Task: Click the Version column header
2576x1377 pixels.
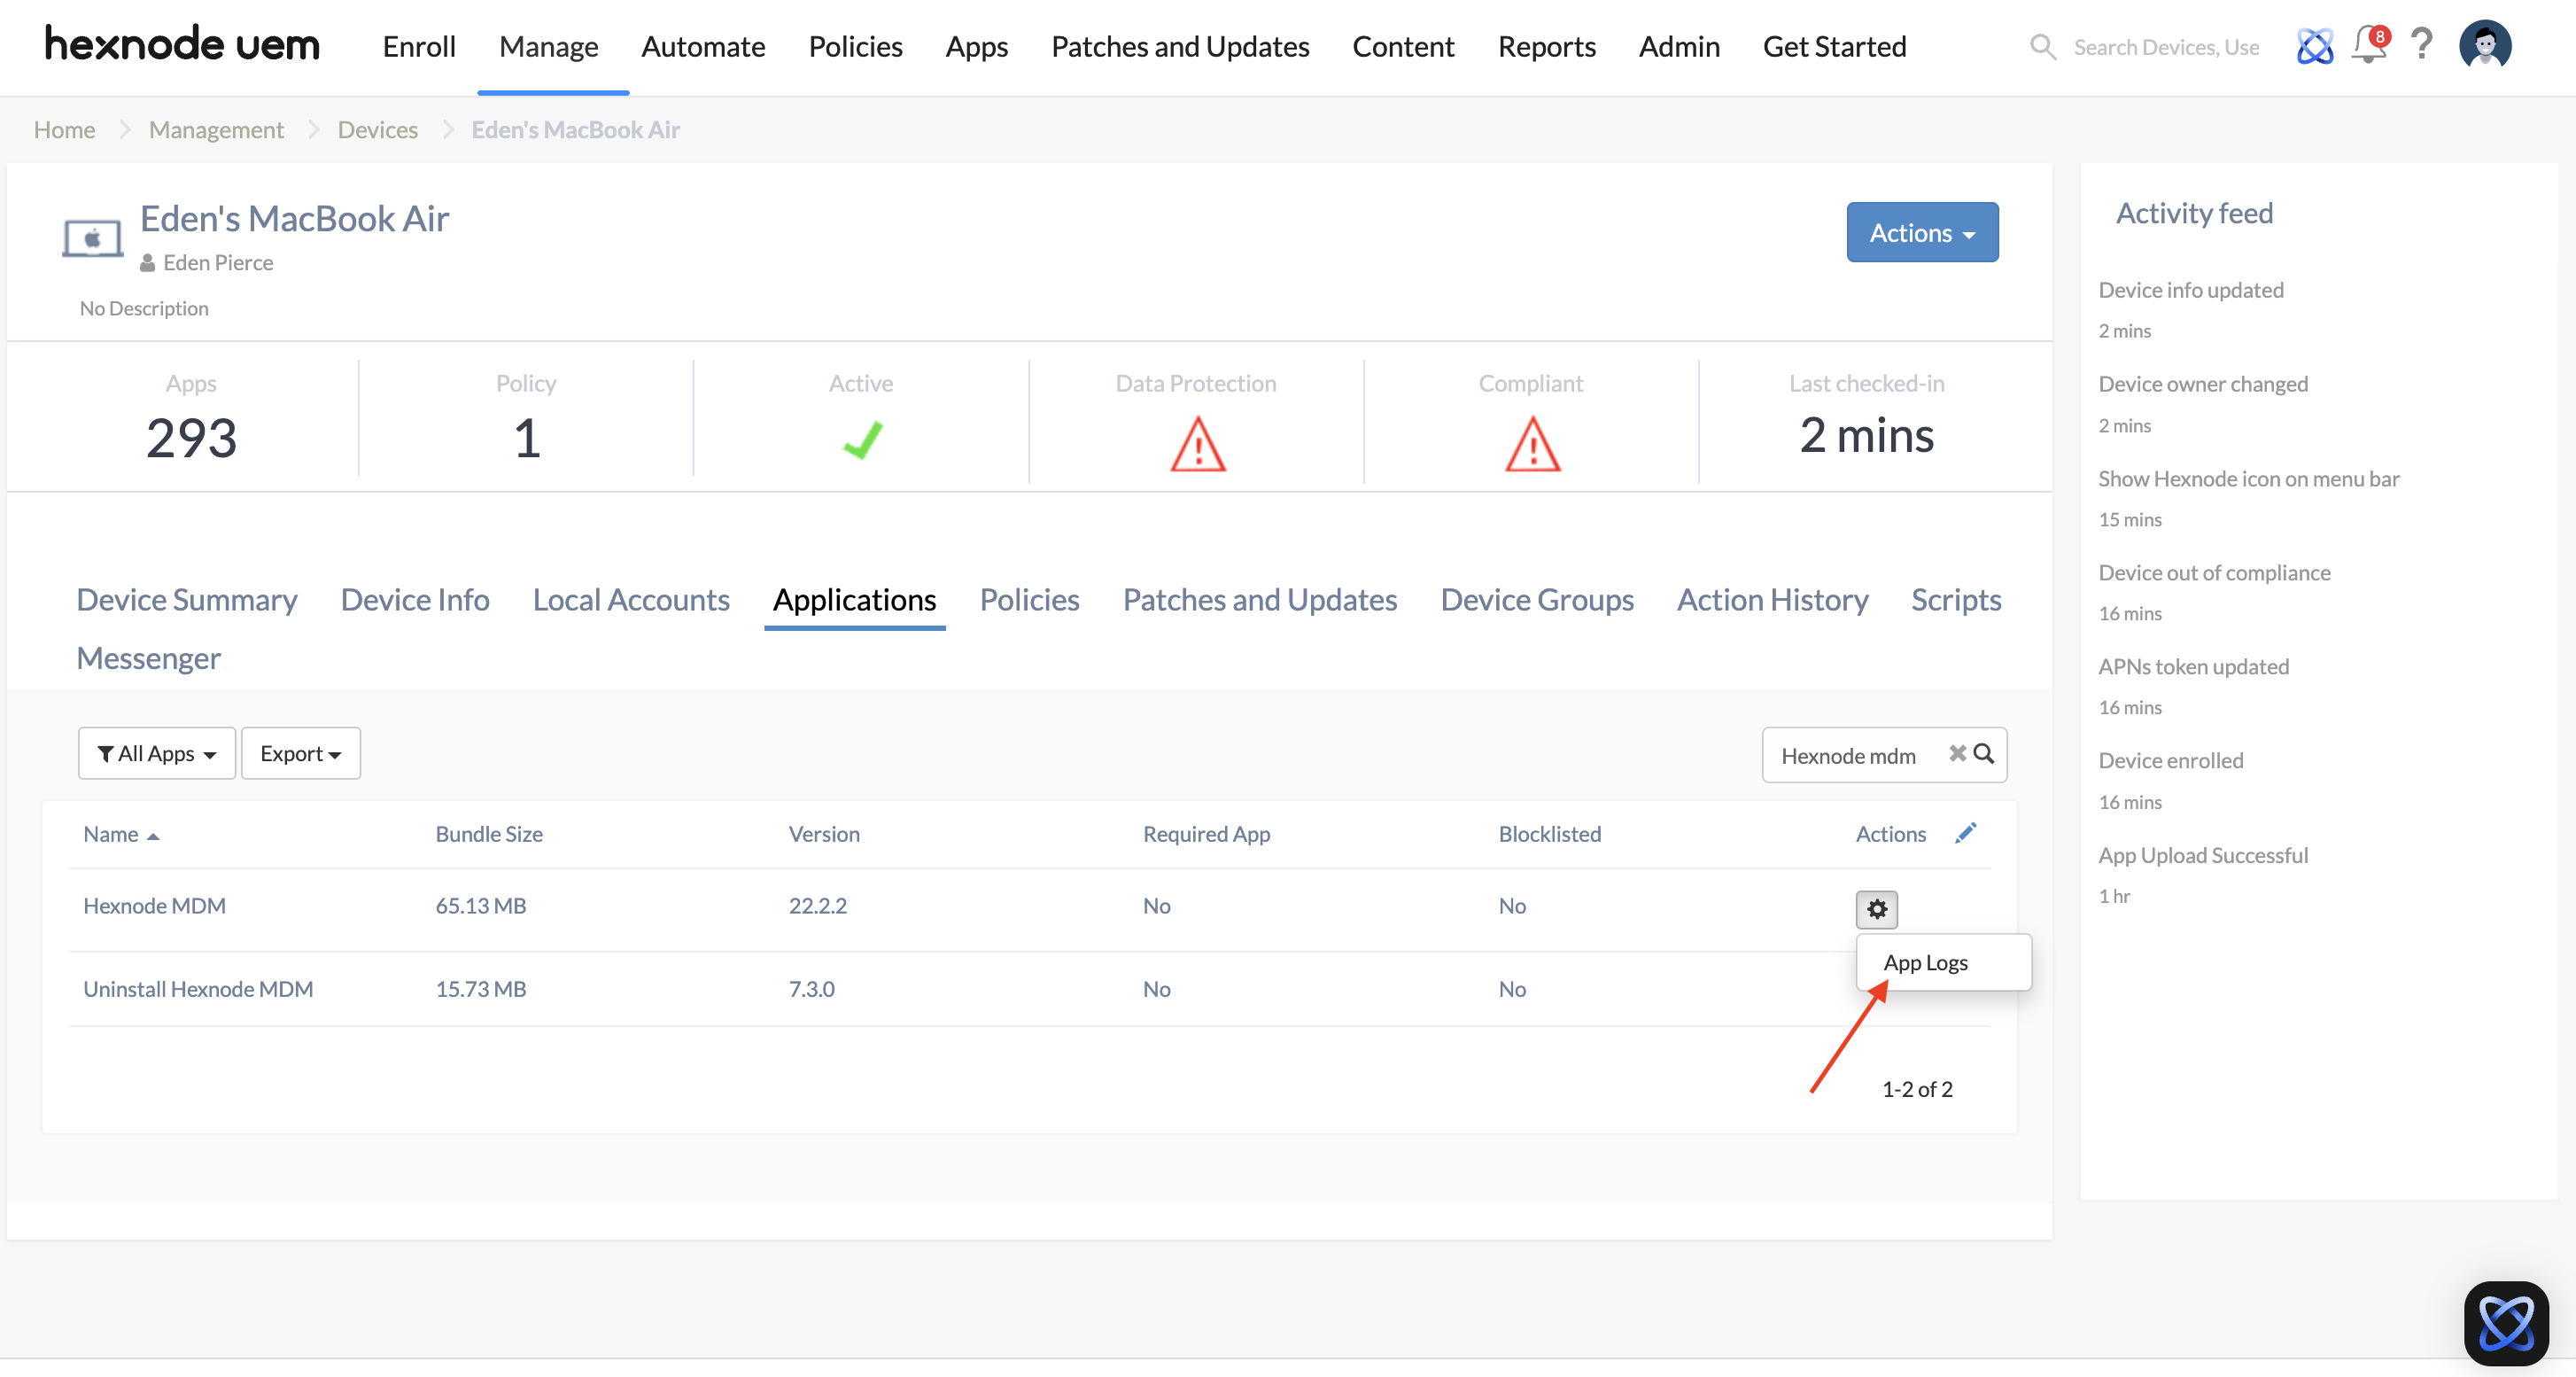Action: point(824,834)
